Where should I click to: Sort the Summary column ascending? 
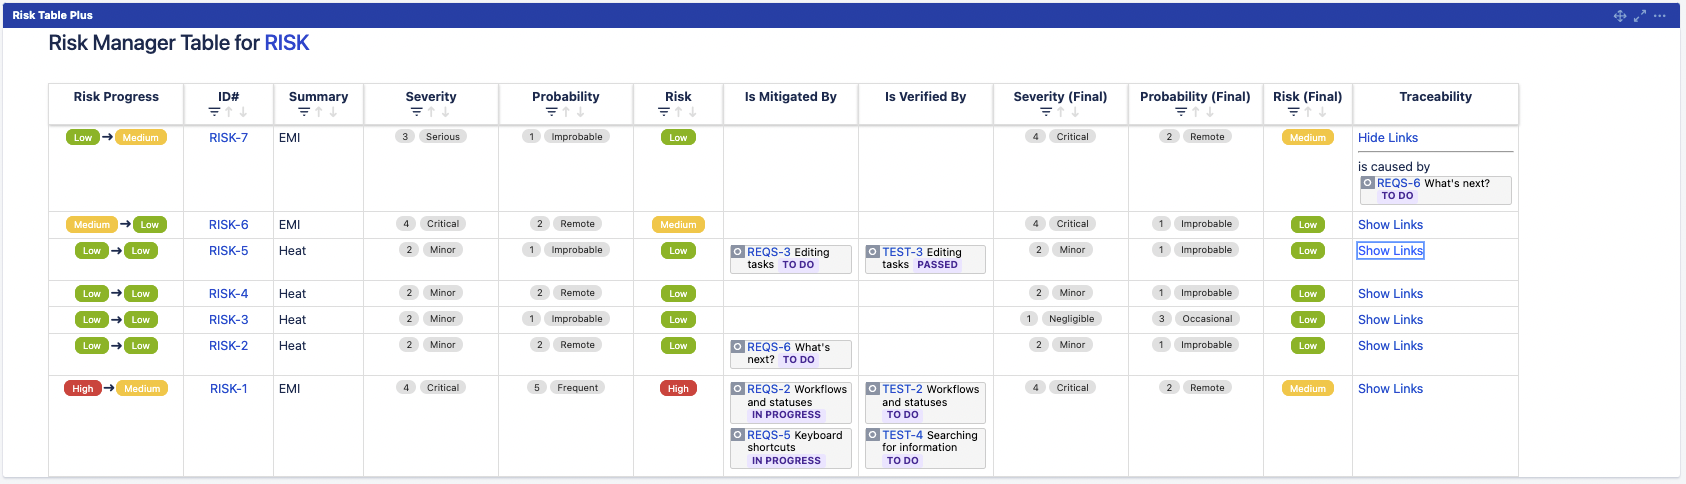point(319,112)
